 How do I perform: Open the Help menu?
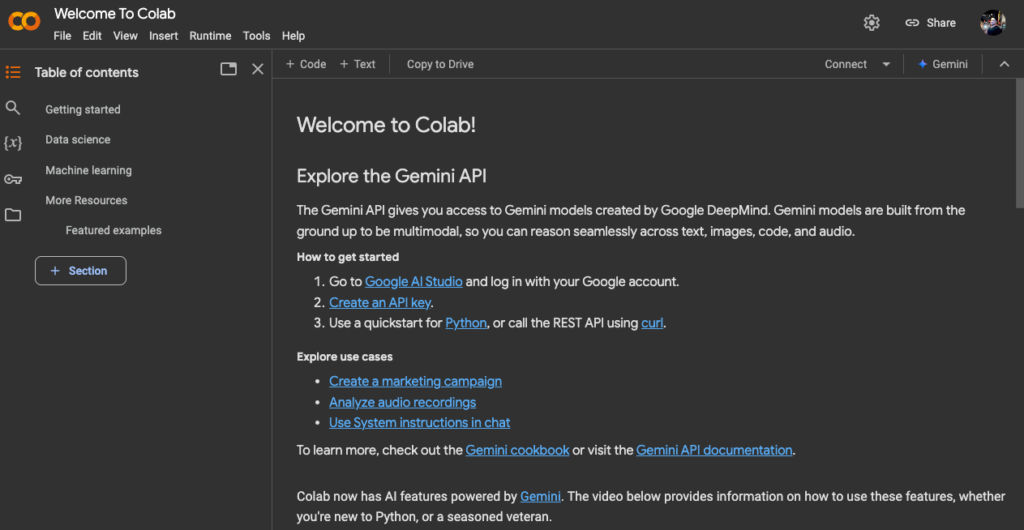click(x=293, y=36)
